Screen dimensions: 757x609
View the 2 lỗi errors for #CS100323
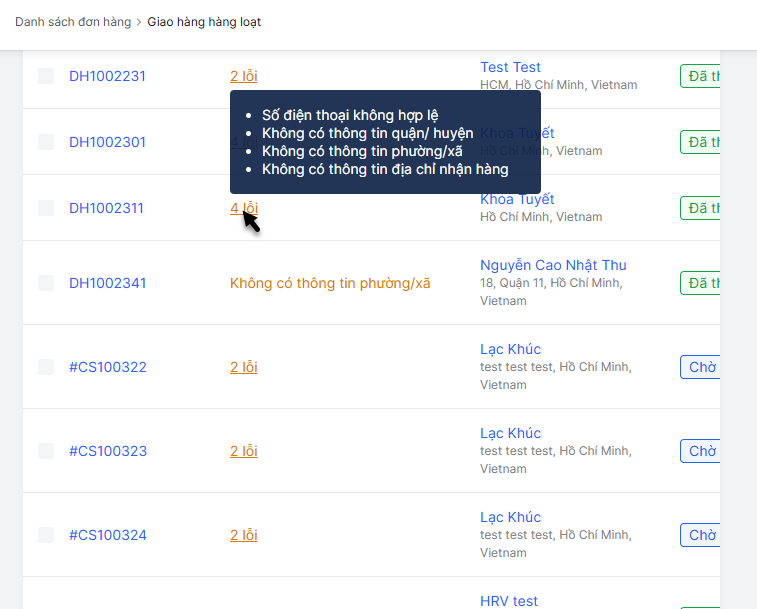(x=244, y=451)
